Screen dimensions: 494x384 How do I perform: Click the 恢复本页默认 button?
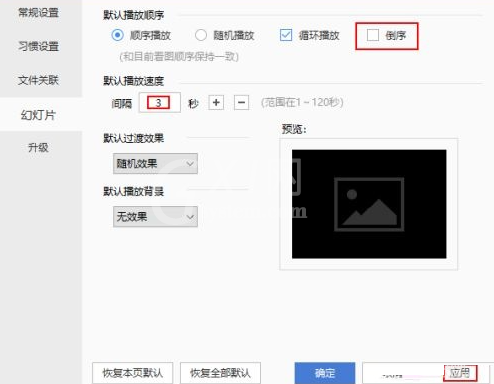[133, 373]
